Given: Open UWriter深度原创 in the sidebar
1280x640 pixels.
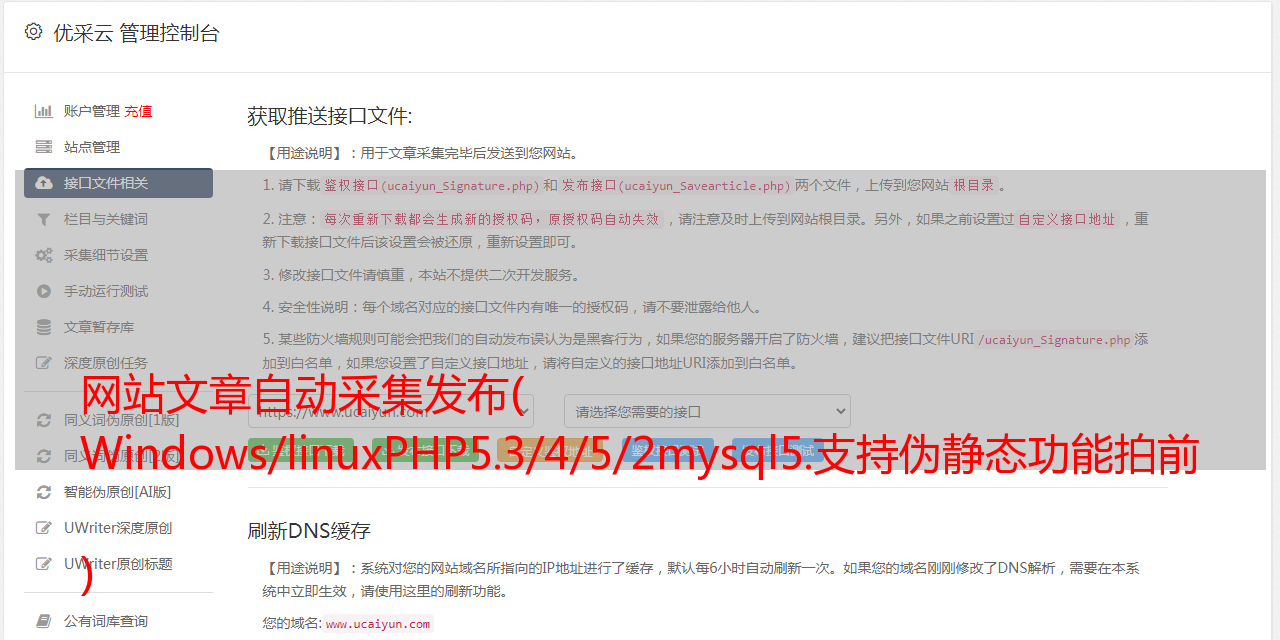Looking at the screenshot, I should coord(118,528).
